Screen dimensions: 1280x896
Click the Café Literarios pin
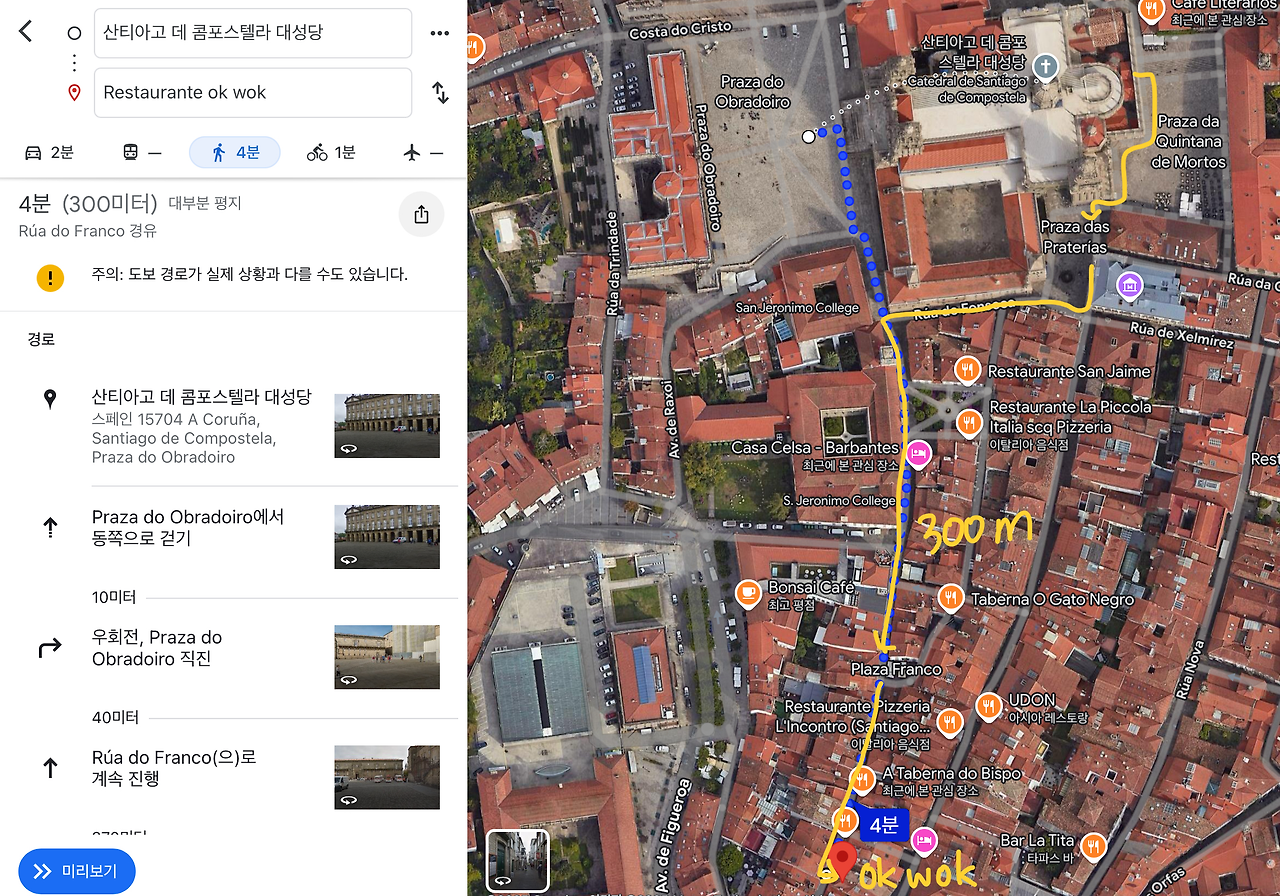[1152, 10]
